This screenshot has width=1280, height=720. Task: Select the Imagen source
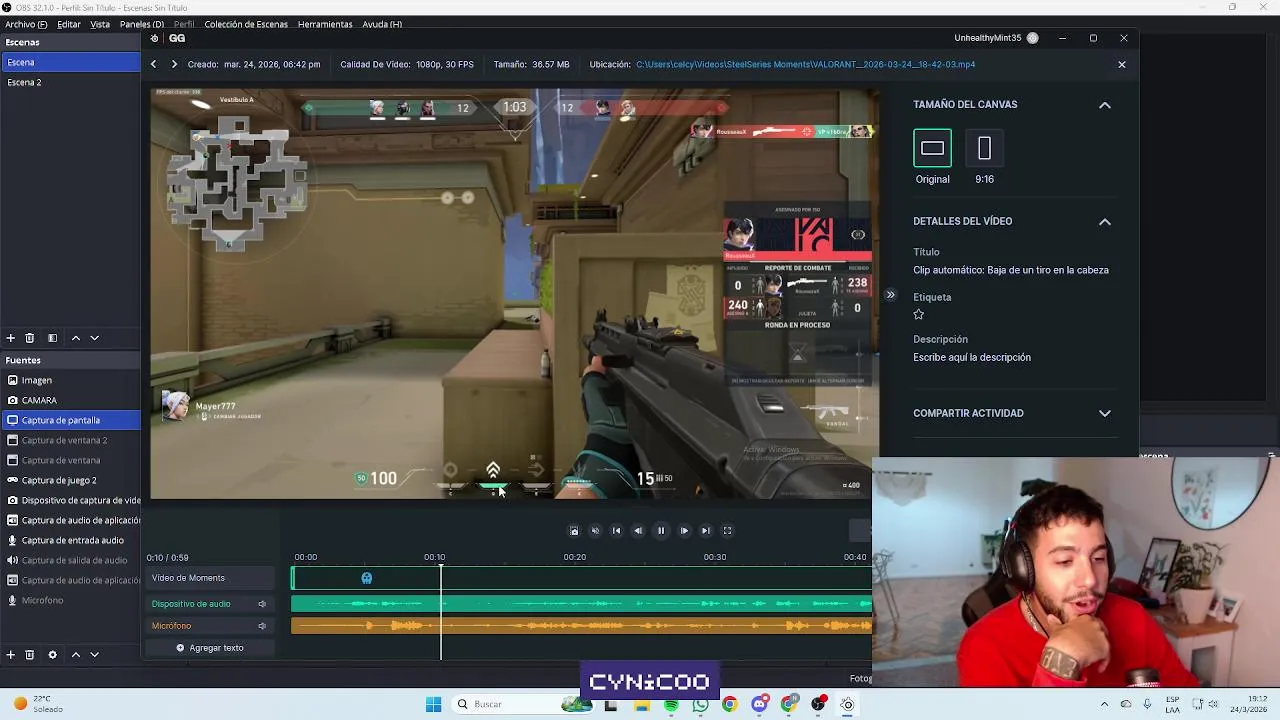pos(70,380)
